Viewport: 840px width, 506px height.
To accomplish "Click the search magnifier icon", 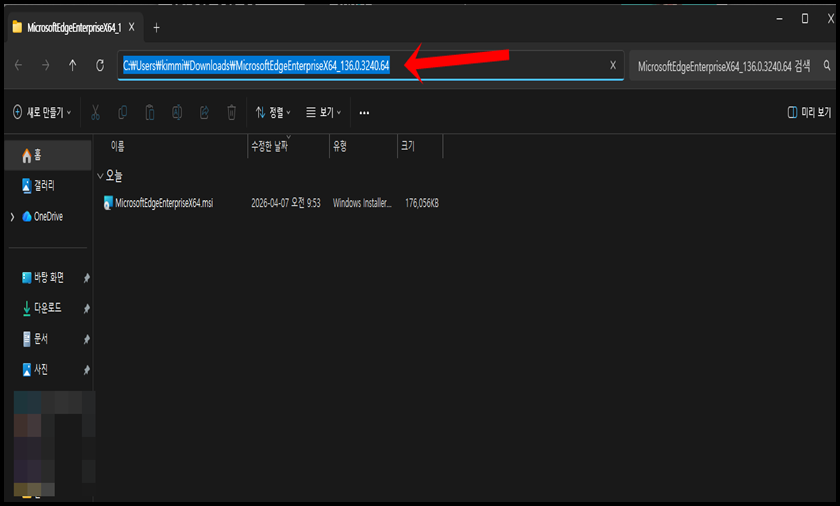I will (827, 66).
